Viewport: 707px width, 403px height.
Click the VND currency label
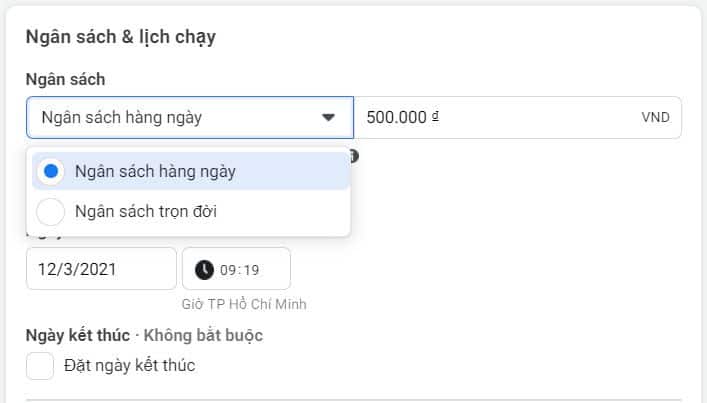pyautogui.click(x=655, y=117)
